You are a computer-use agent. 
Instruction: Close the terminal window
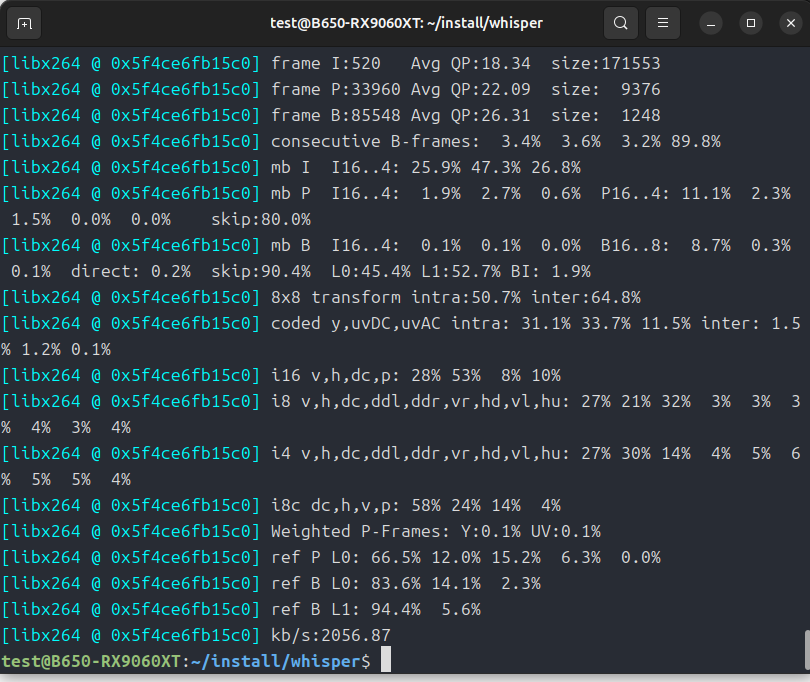pyautogui.click(x=786, y=22)
